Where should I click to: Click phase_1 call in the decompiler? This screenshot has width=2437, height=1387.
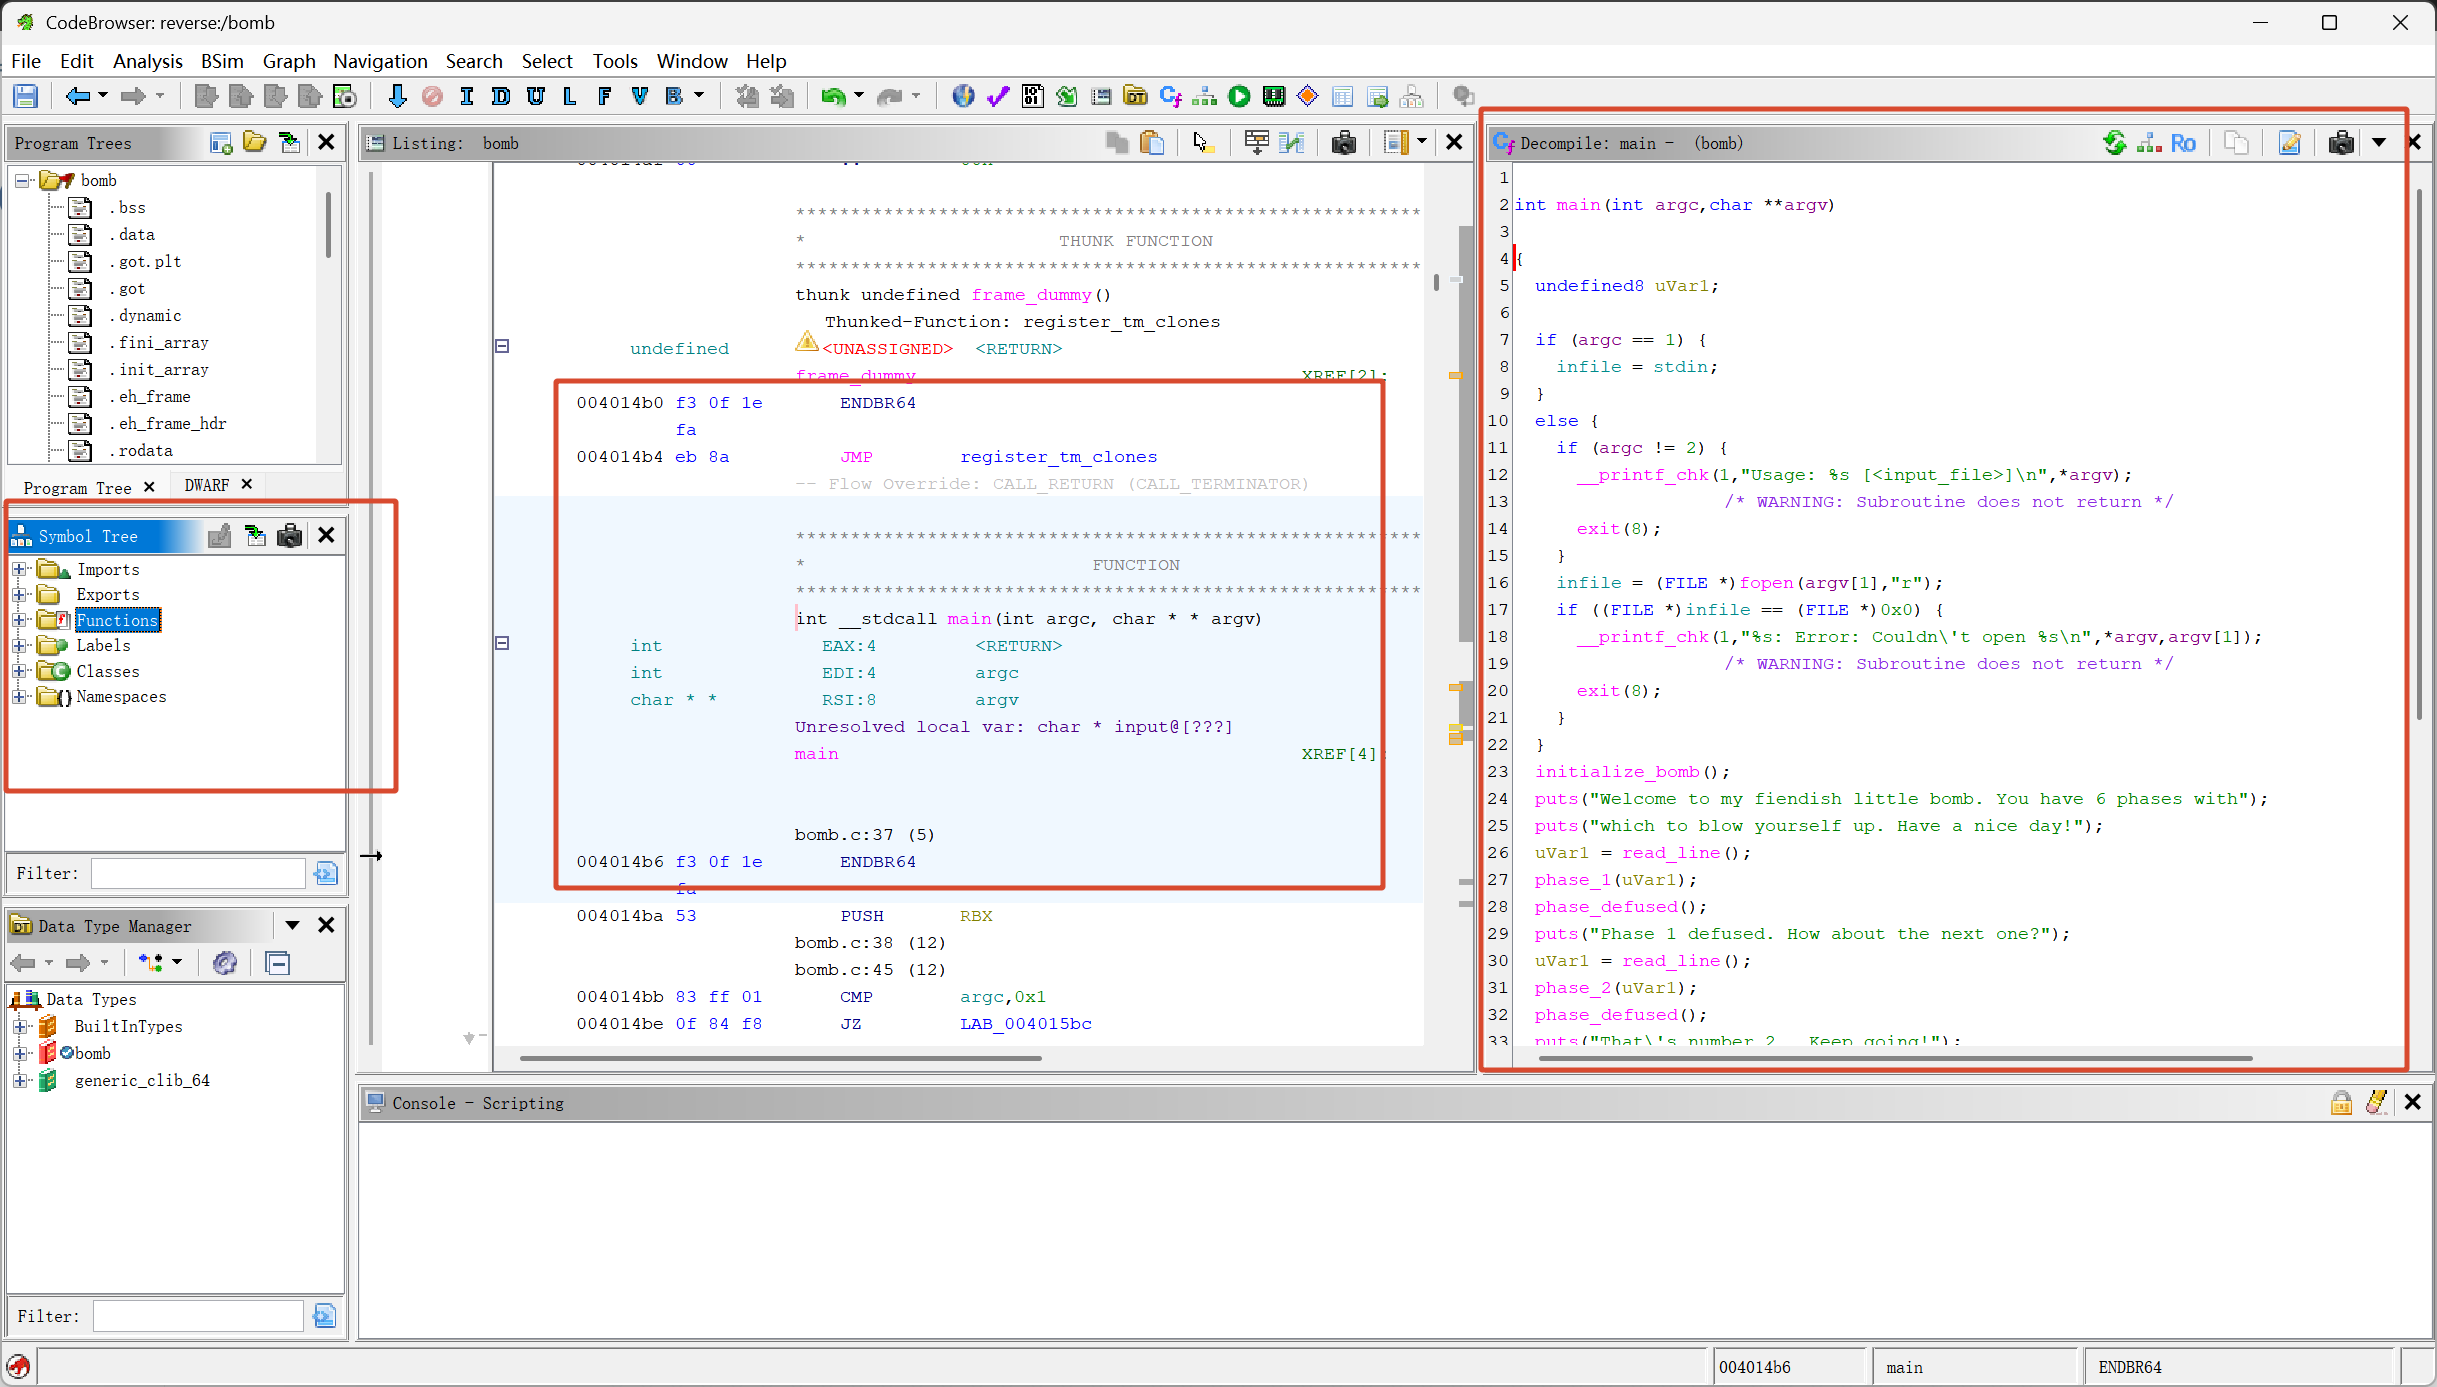coord(1573,880)
